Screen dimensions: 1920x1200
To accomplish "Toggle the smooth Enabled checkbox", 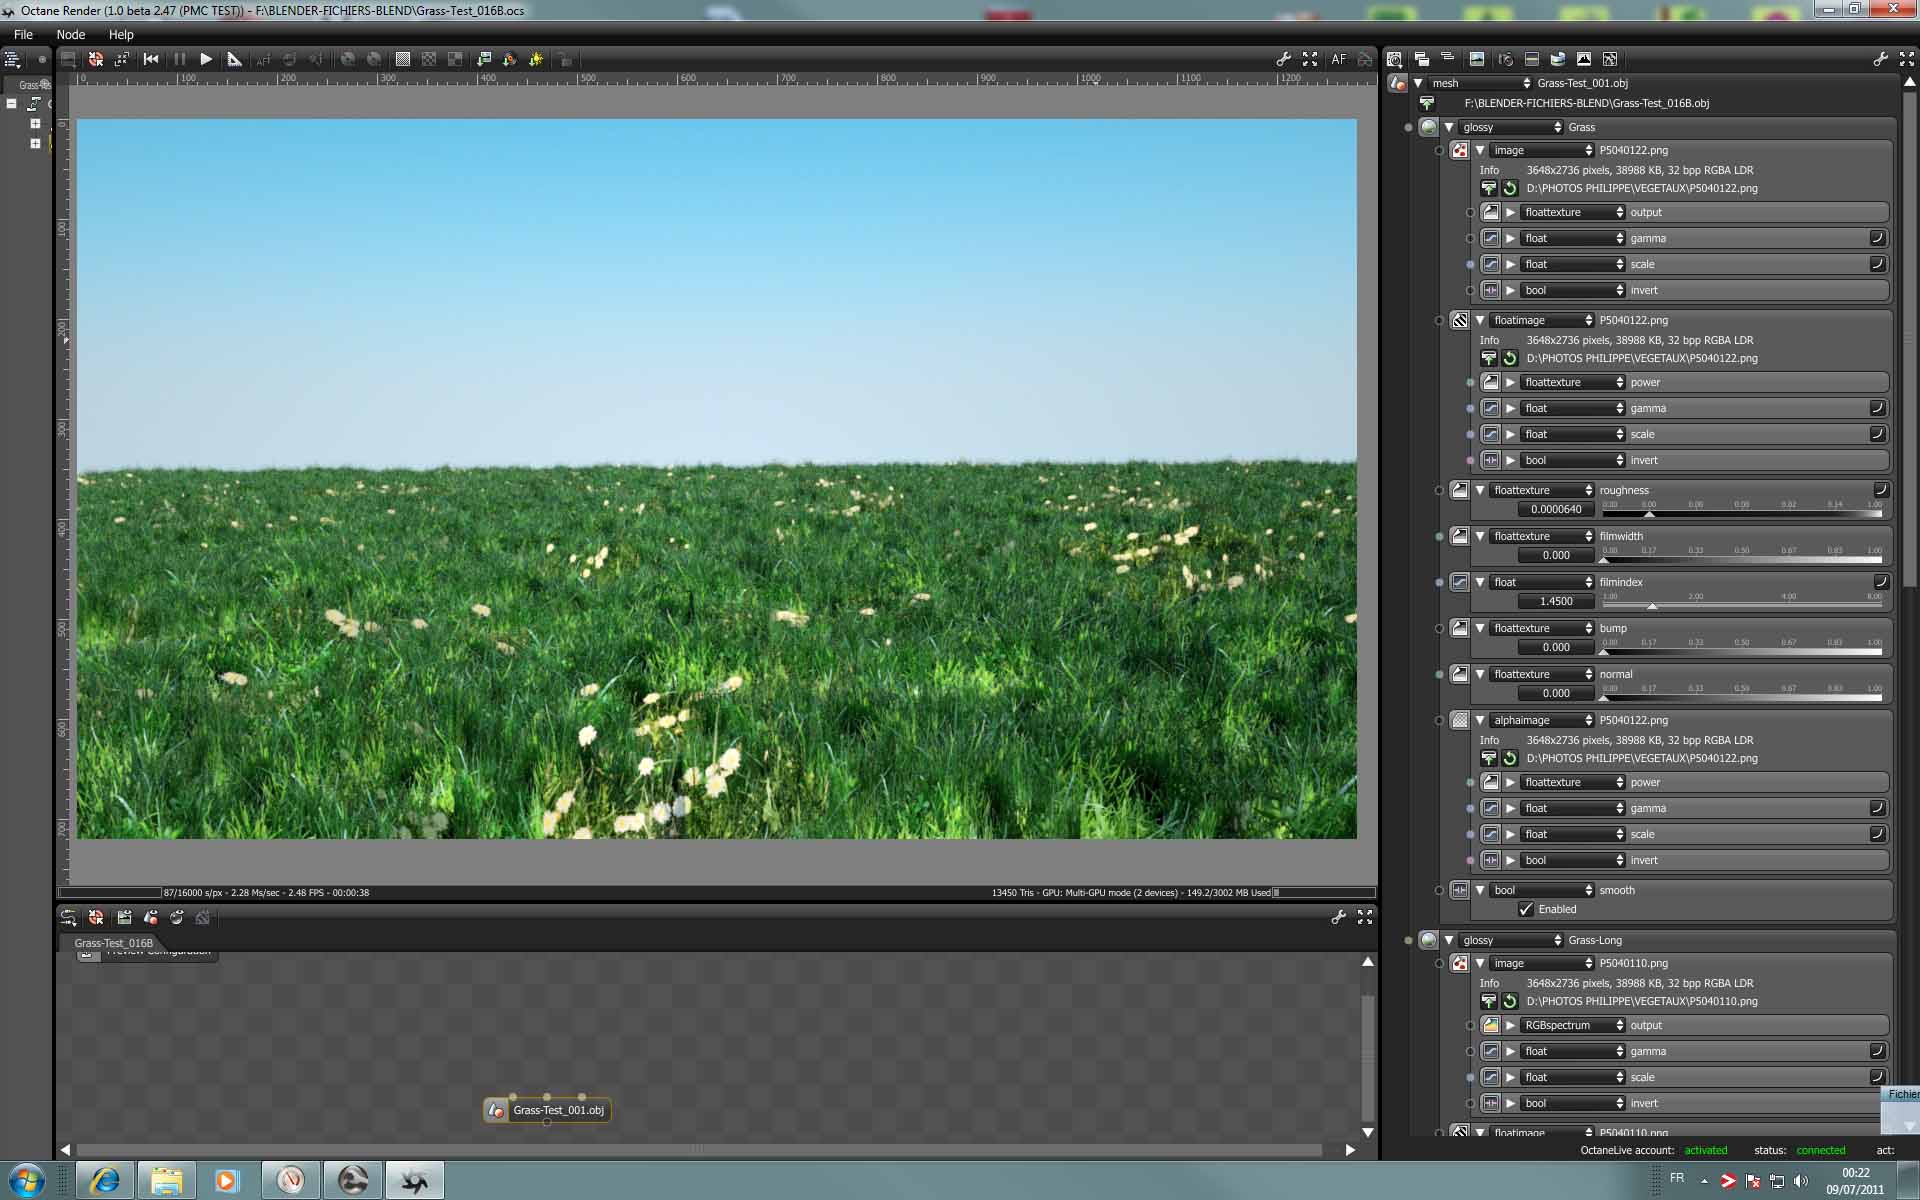I will [1526, 909].
